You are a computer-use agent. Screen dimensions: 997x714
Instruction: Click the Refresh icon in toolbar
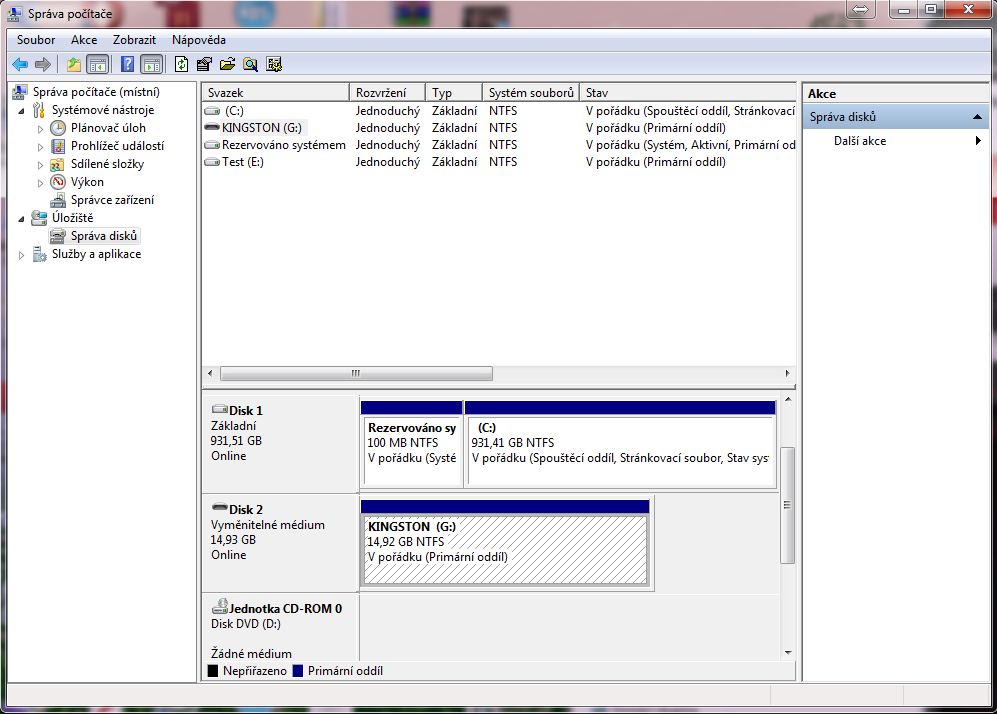pos(181,64)
